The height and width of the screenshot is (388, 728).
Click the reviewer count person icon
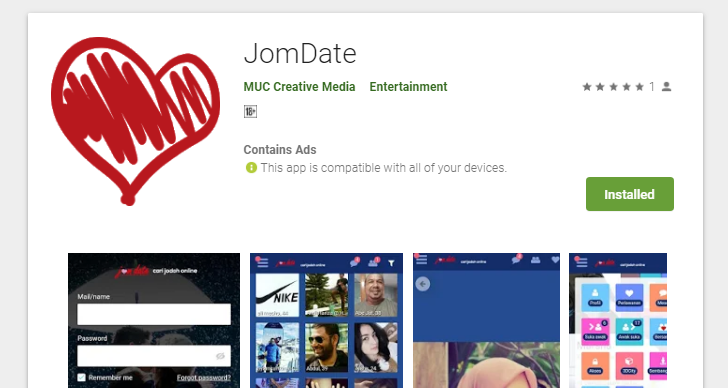tap(666, 87)
